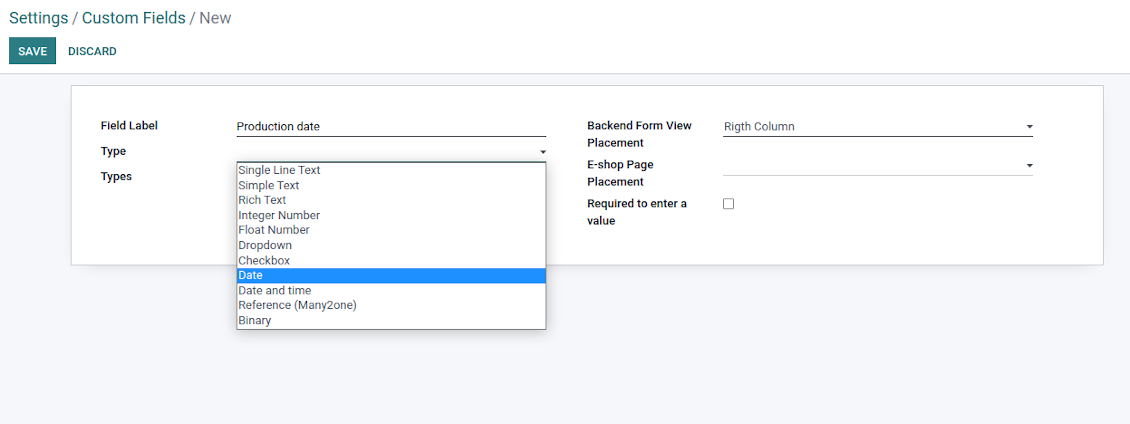The width and height of the screenshot is (1130, 424).
Task: Choose Float Number option
Action: tap(273, 230)
